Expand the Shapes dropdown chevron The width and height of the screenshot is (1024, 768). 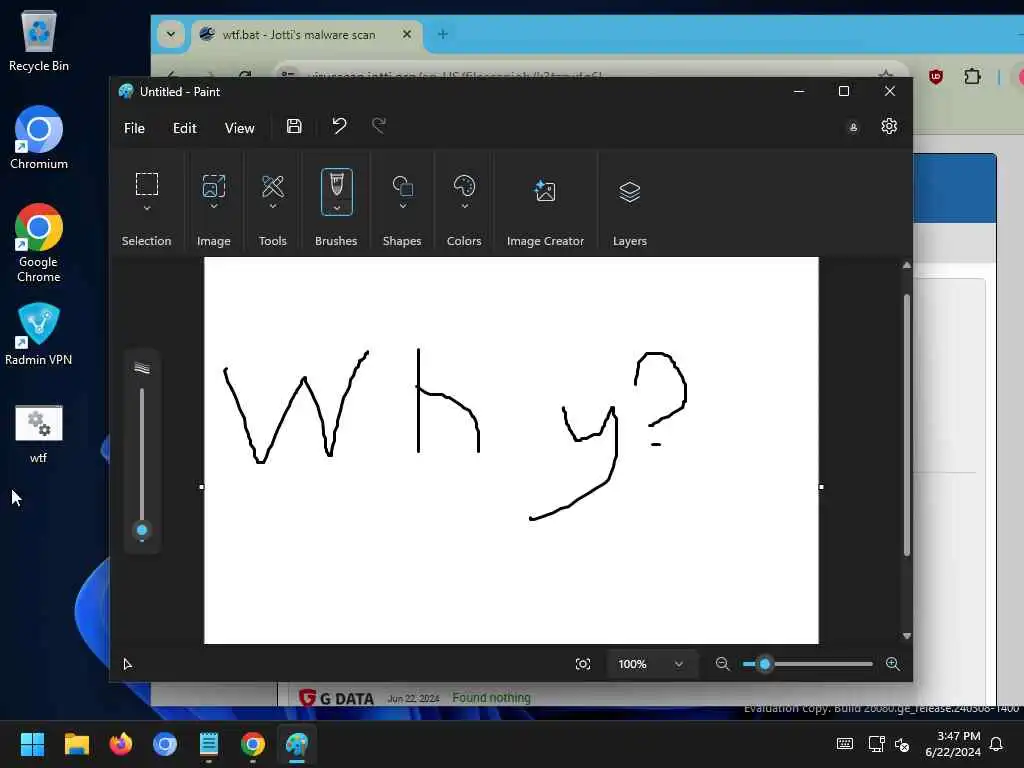coord(402,206)
